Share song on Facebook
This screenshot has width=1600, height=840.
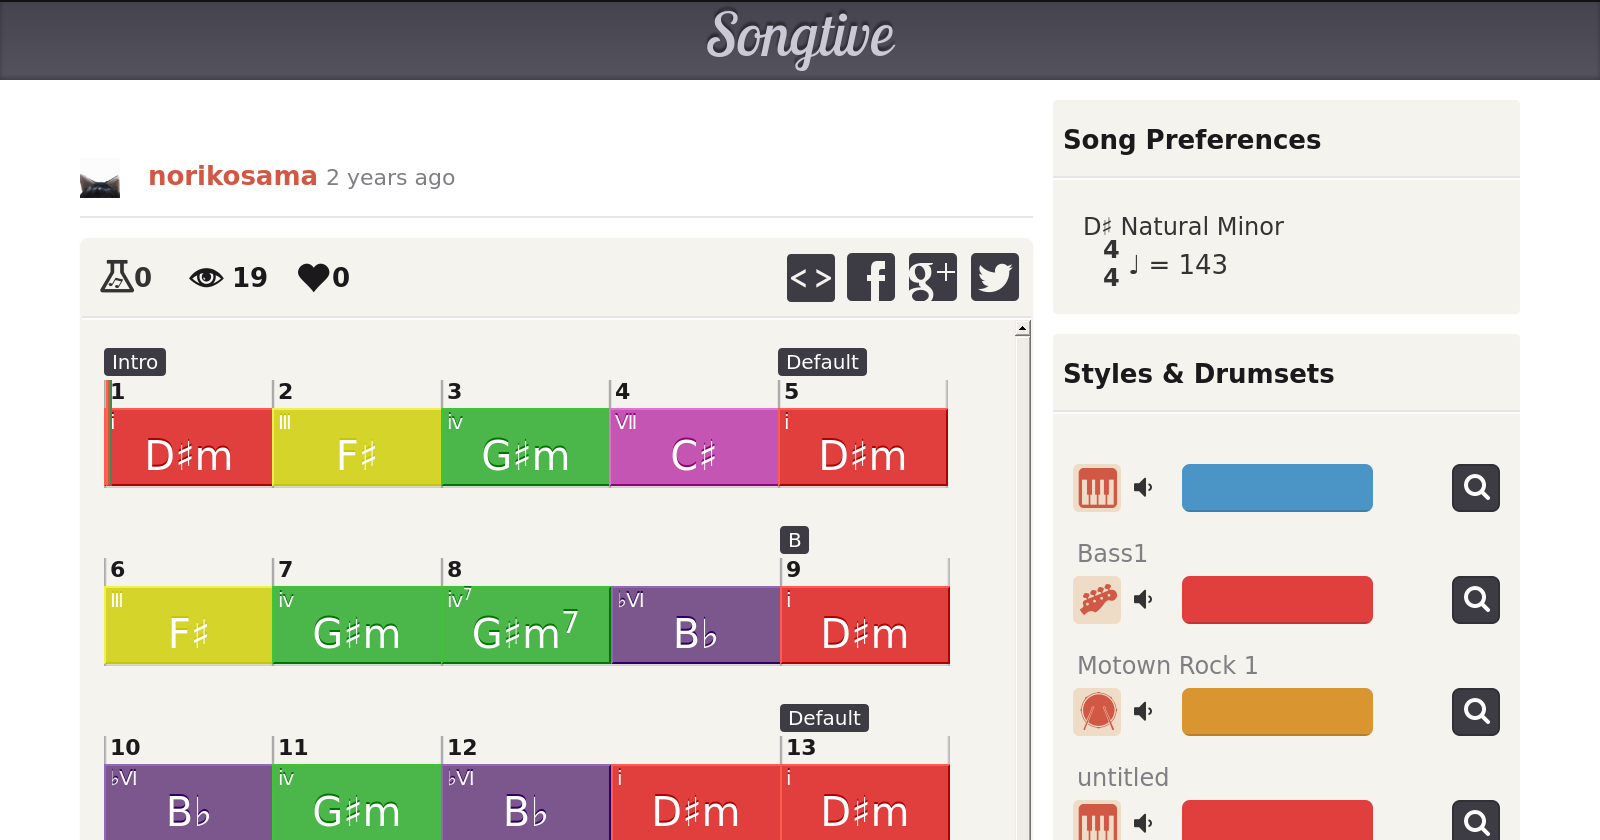click(x=871, y=277)
